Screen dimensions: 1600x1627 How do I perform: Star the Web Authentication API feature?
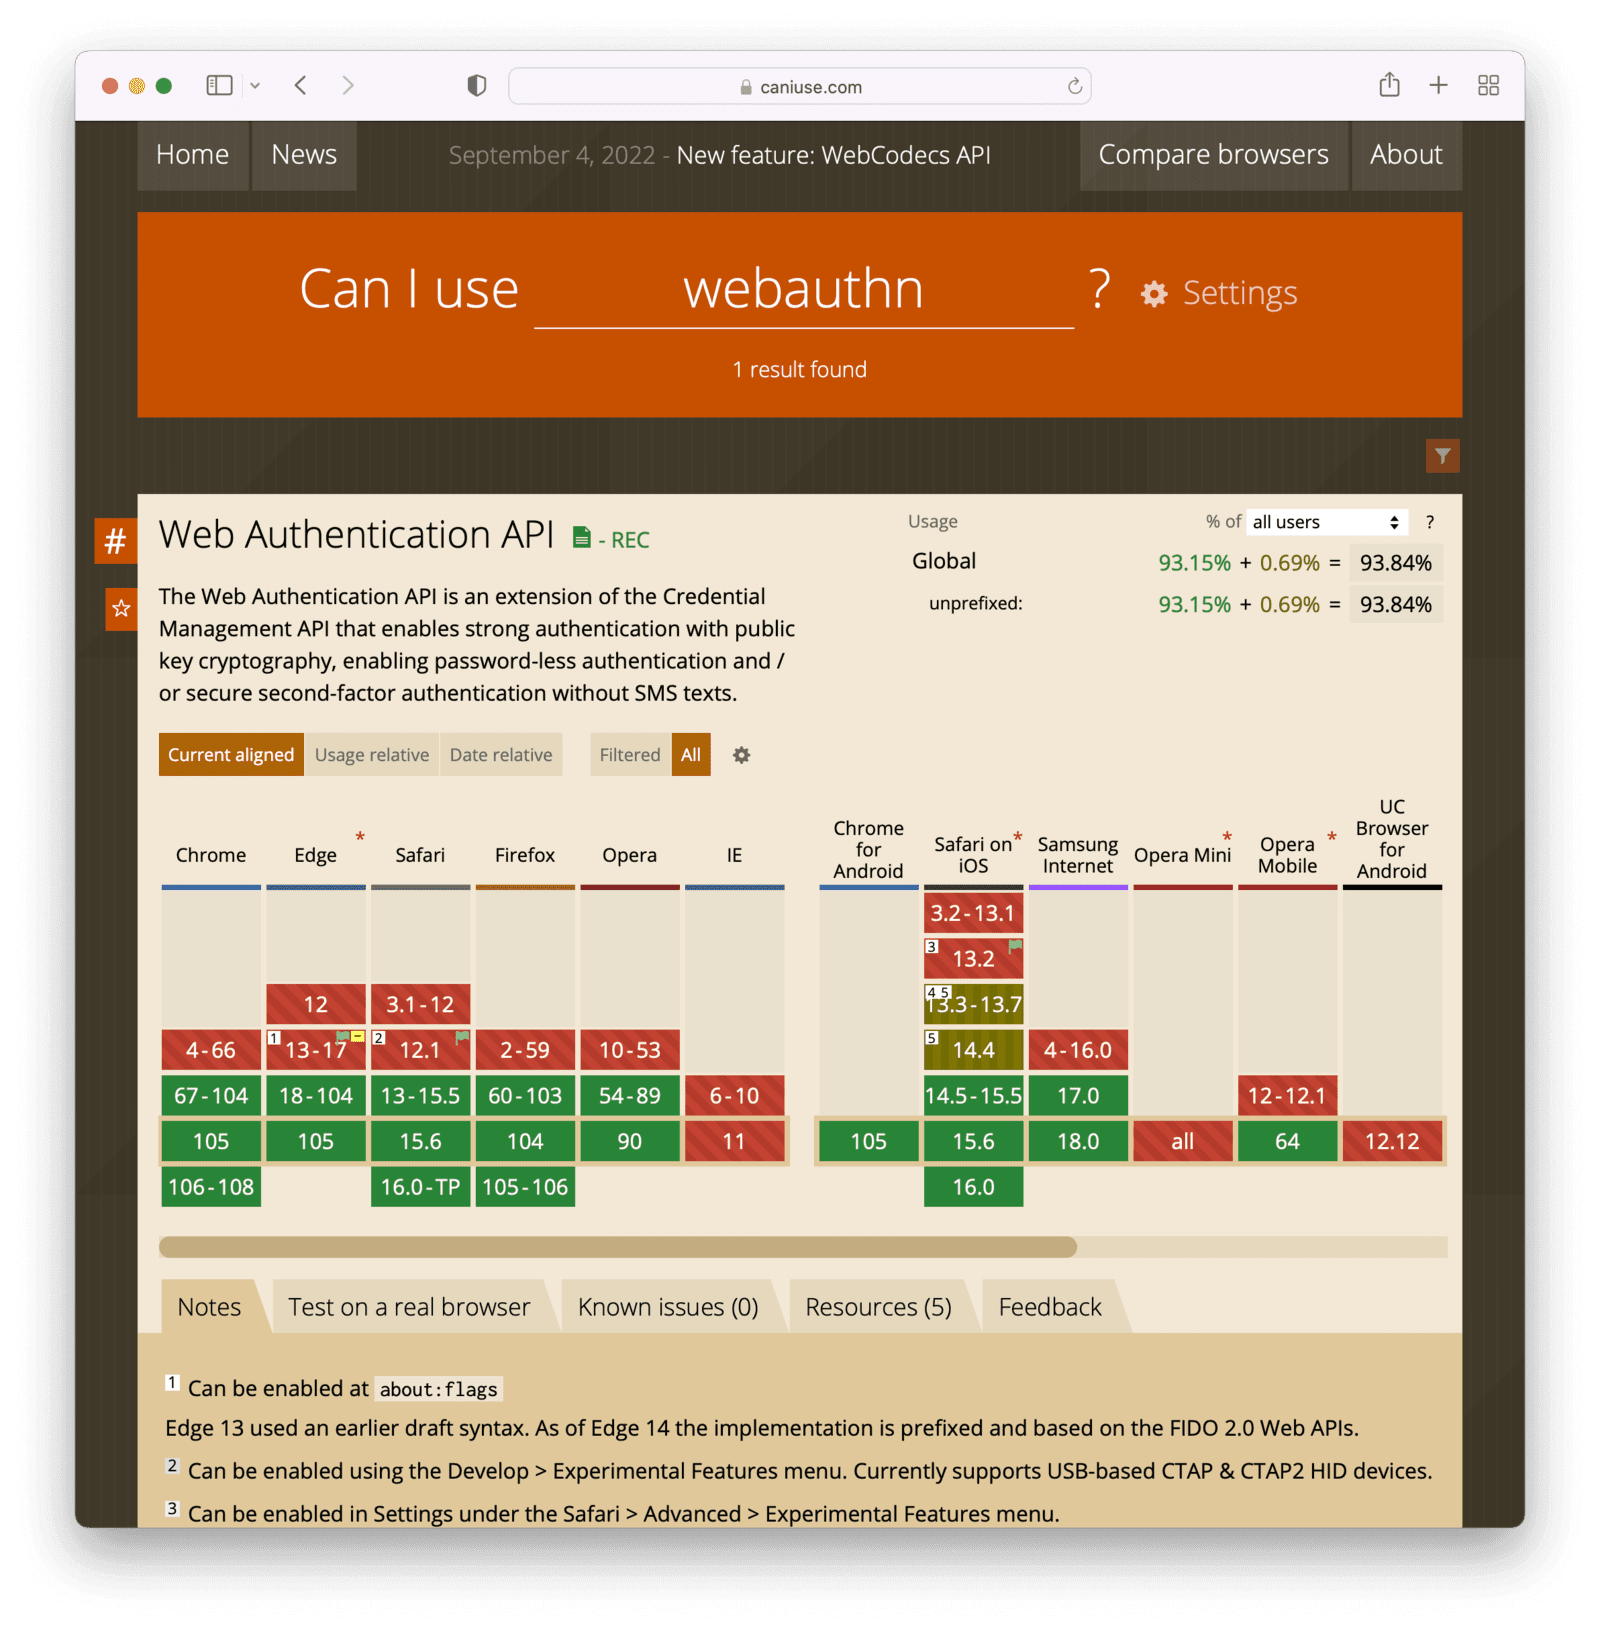point(121,609)
